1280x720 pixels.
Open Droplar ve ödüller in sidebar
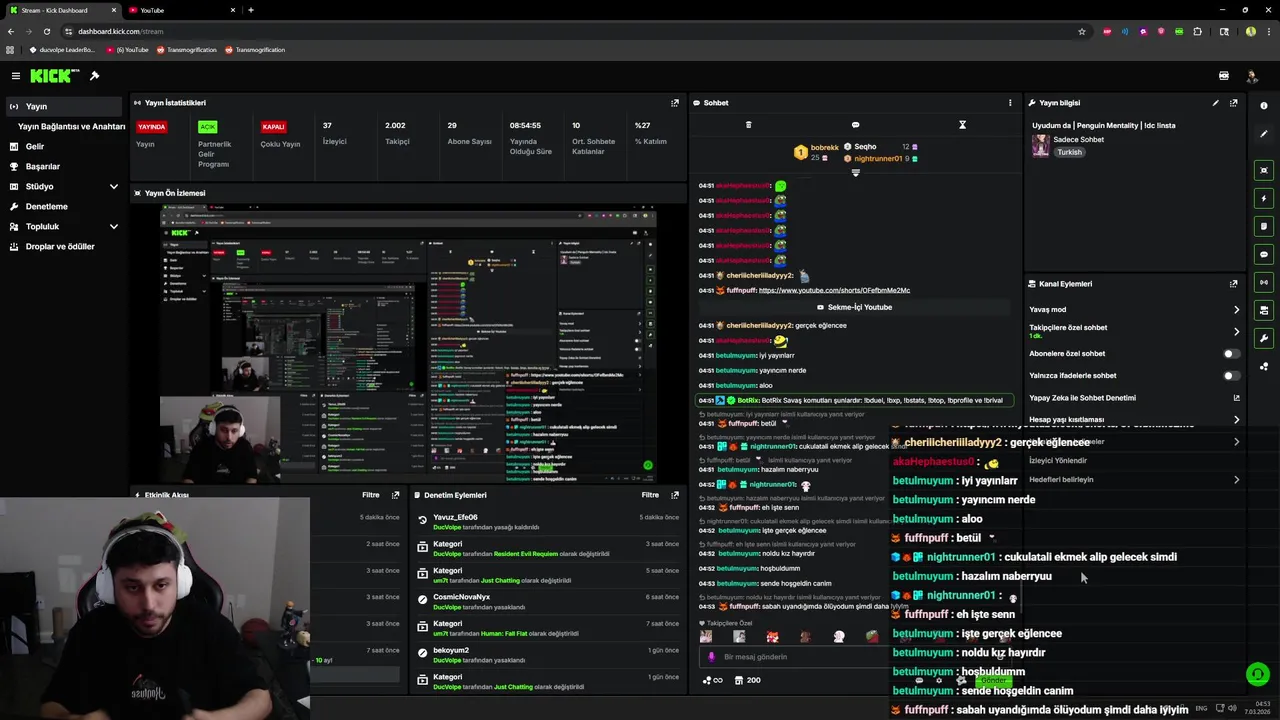60,247
